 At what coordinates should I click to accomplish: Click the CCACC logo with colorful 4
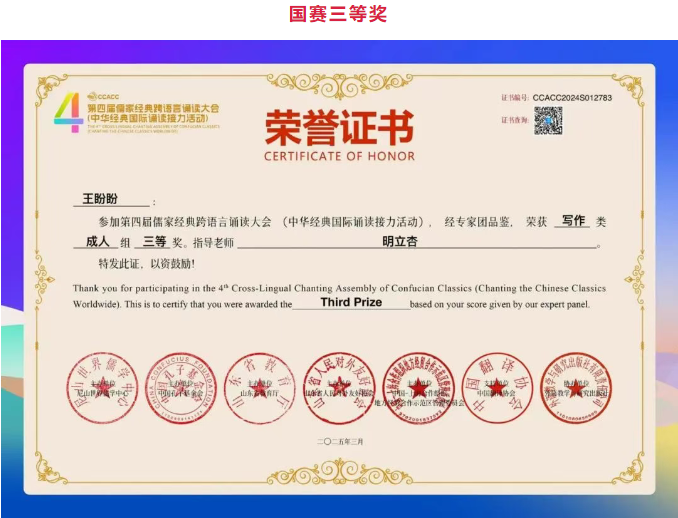137,113
